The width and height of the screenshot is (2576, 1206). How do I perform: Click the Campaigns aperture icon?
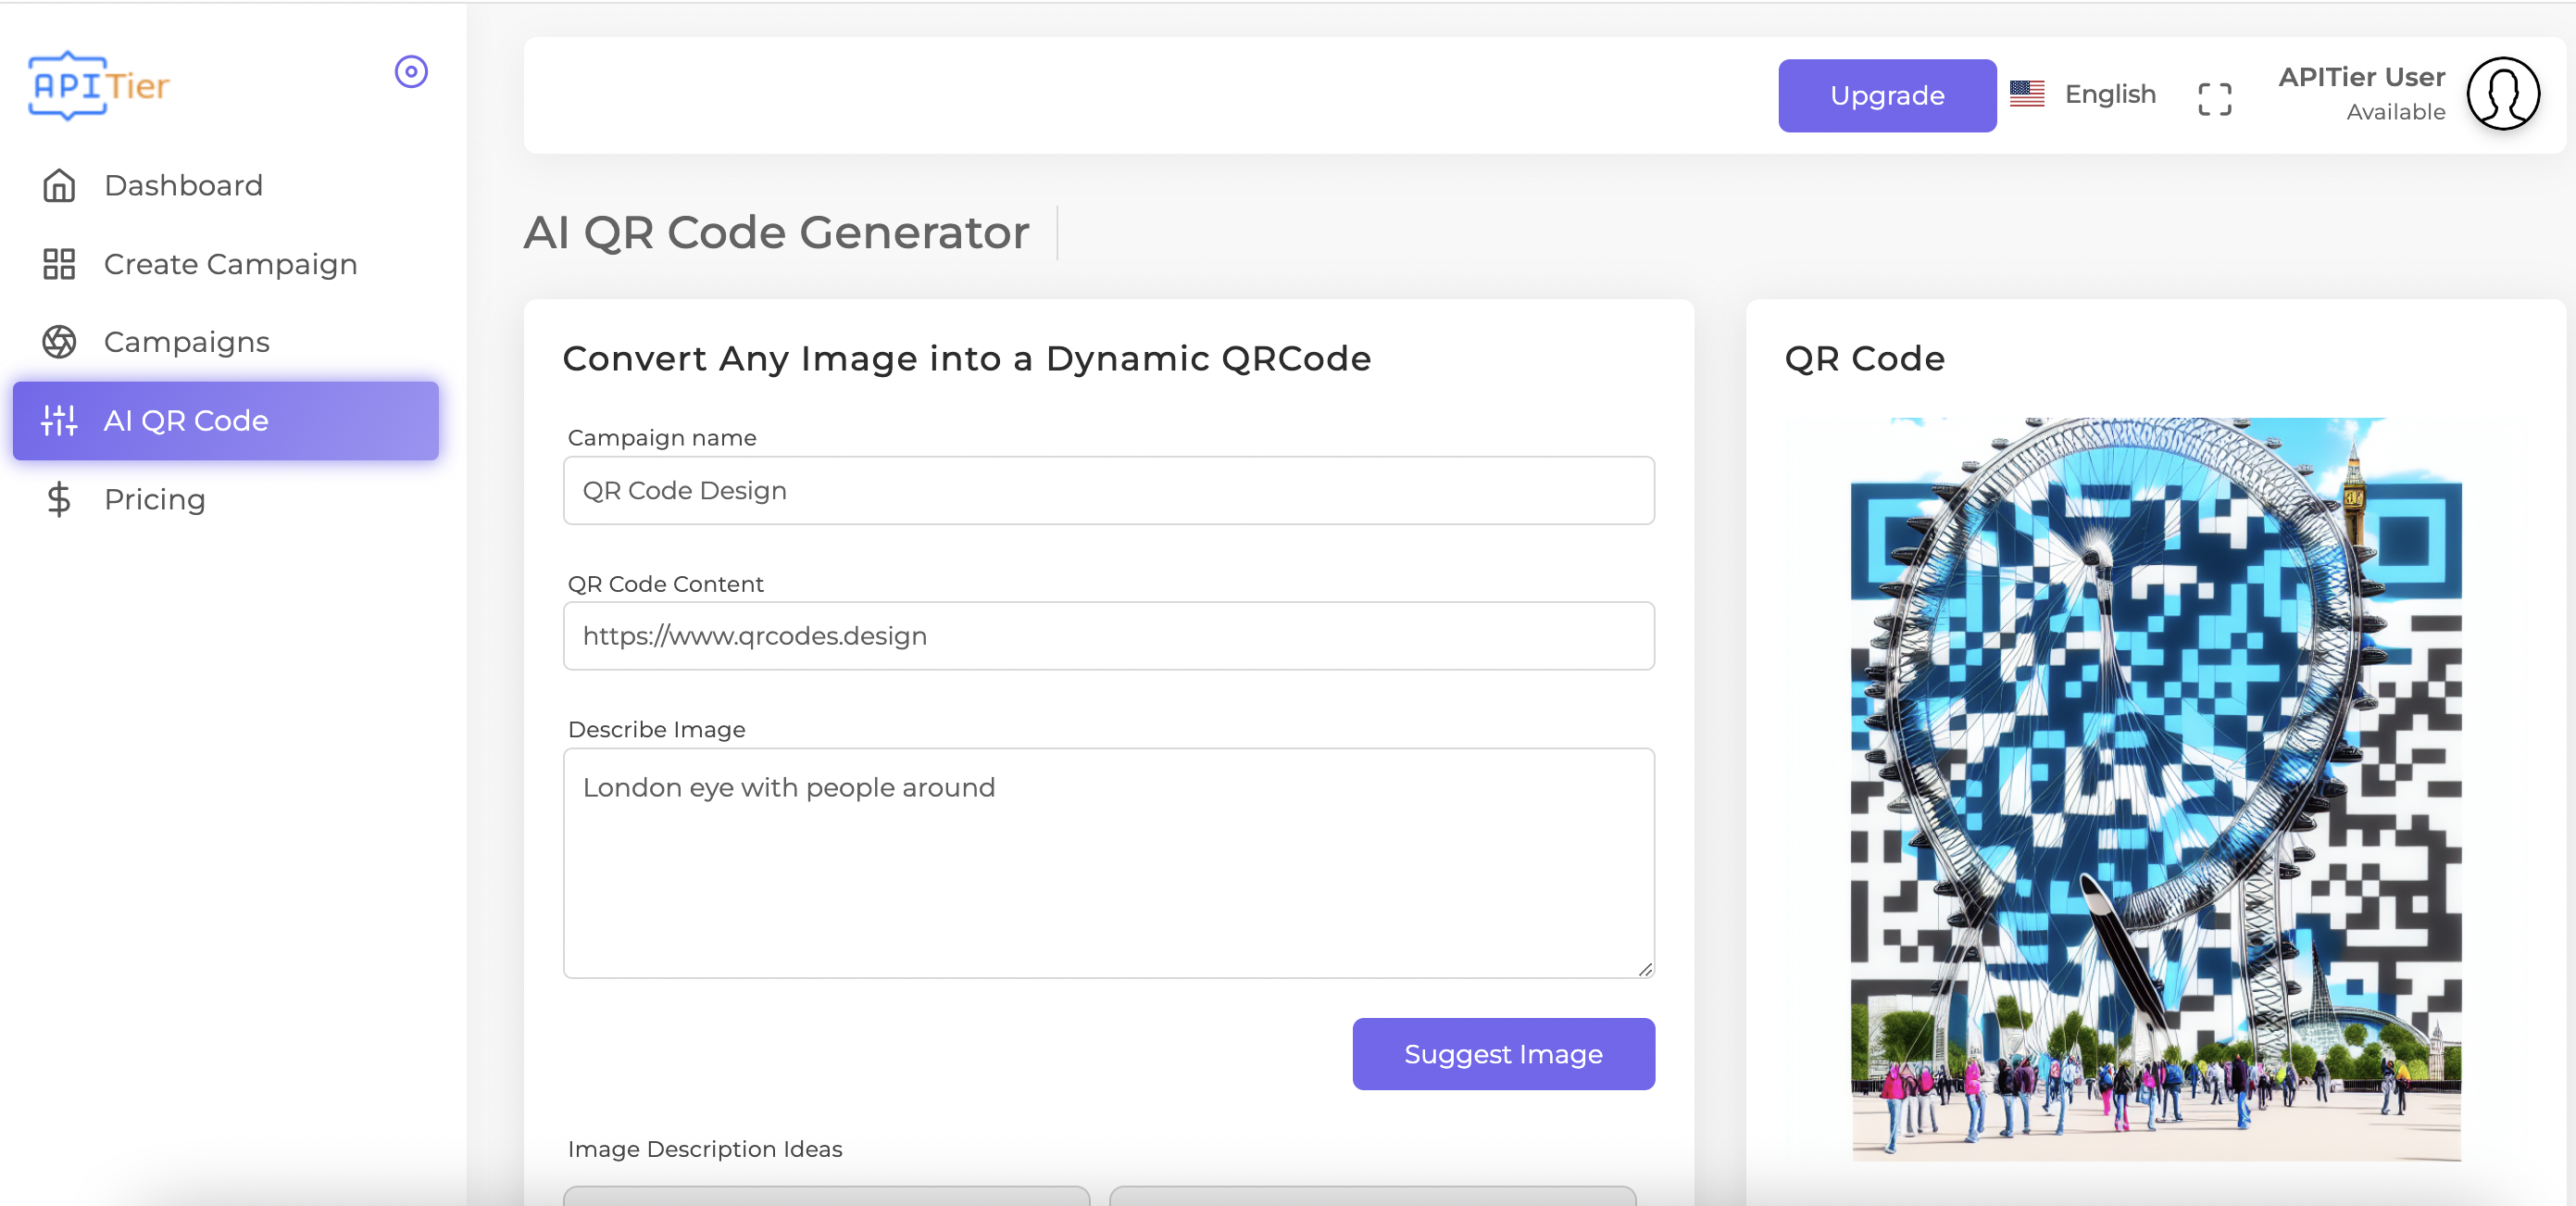(59, 342)
